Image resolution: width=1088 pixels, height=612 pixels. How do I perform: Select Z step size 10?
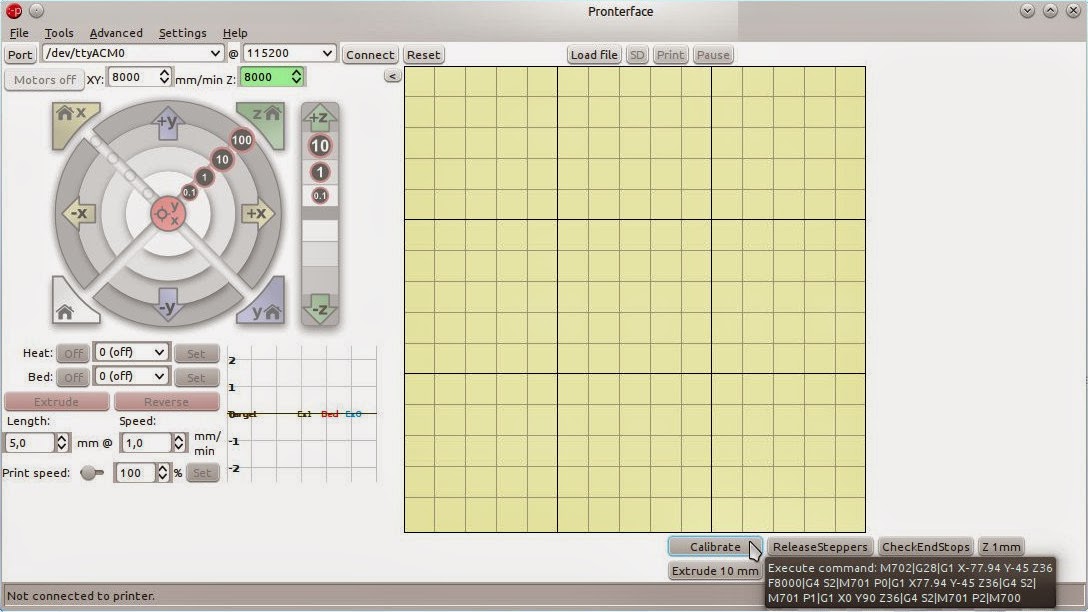click(x=320, y=146)
